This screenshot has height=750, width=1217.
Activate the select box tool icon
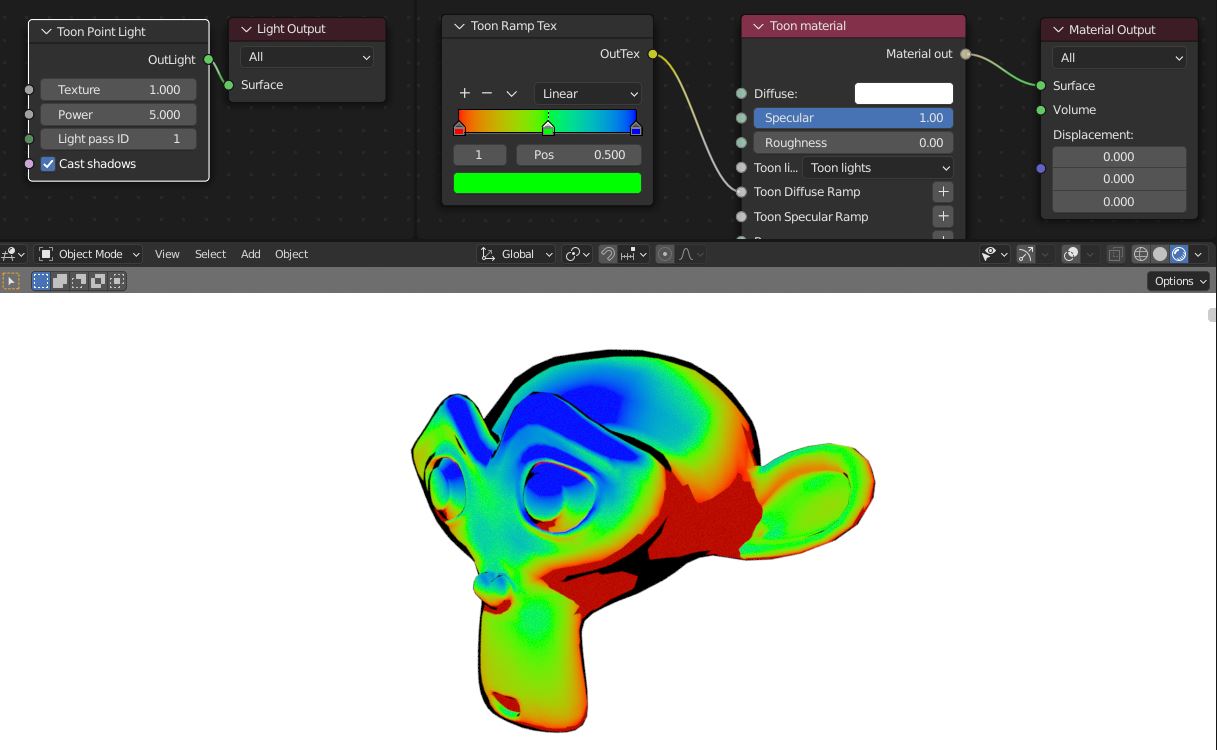tap(11, 281)
